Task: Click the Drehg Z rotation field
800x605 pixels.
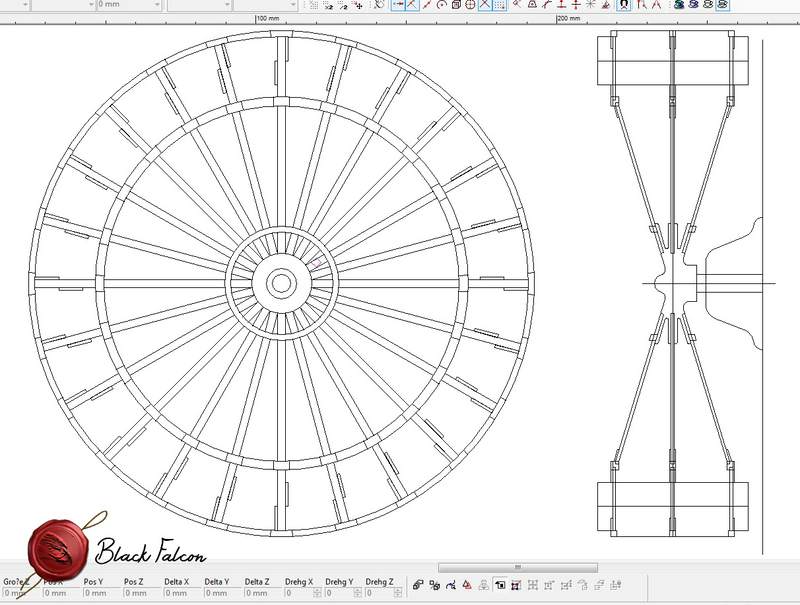Action: click(379, 593)
